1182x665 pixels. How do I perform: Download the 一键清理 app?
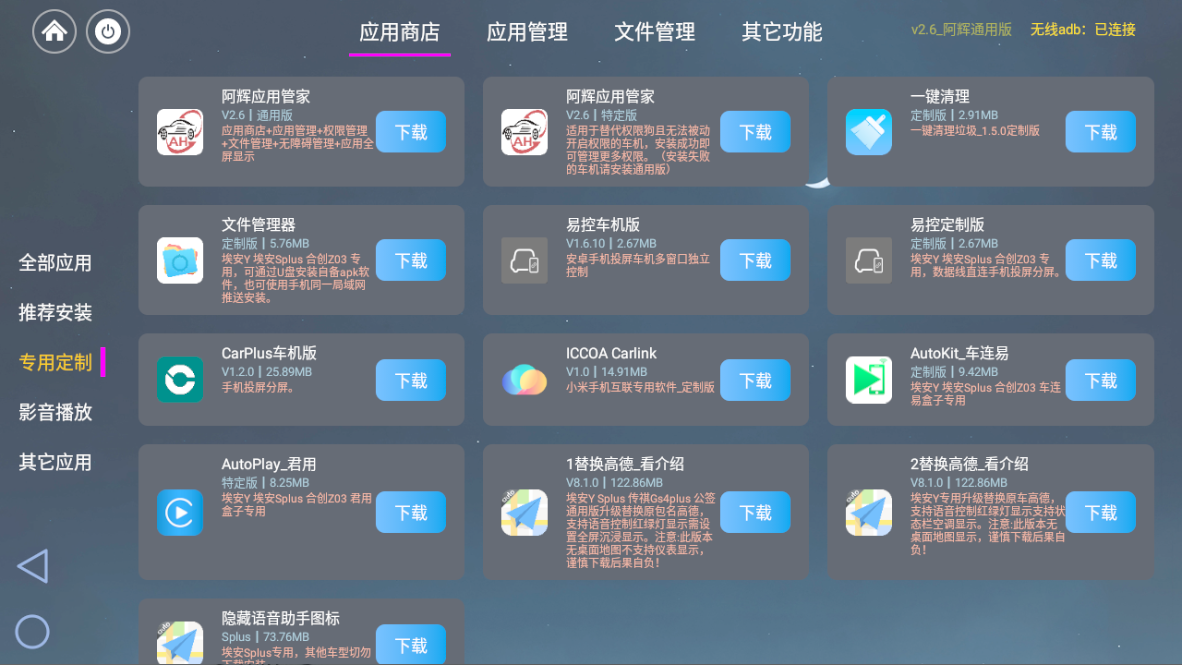(x=1101, y=132)
